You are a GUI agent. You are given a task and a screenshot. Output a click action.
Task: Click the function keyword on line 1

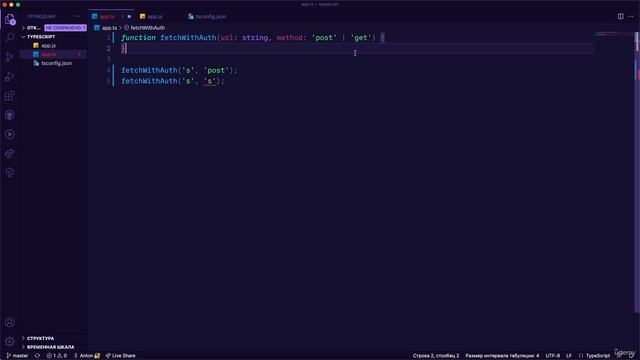tap(138, 38)
